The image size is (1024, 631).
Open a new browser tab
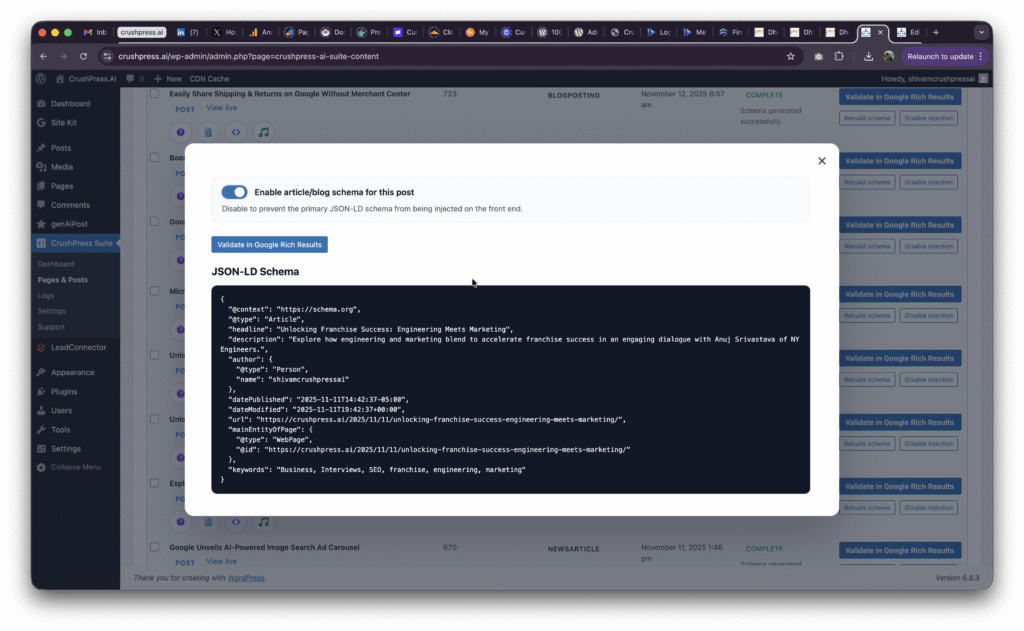pyautogui.click(x=936, y=32)
